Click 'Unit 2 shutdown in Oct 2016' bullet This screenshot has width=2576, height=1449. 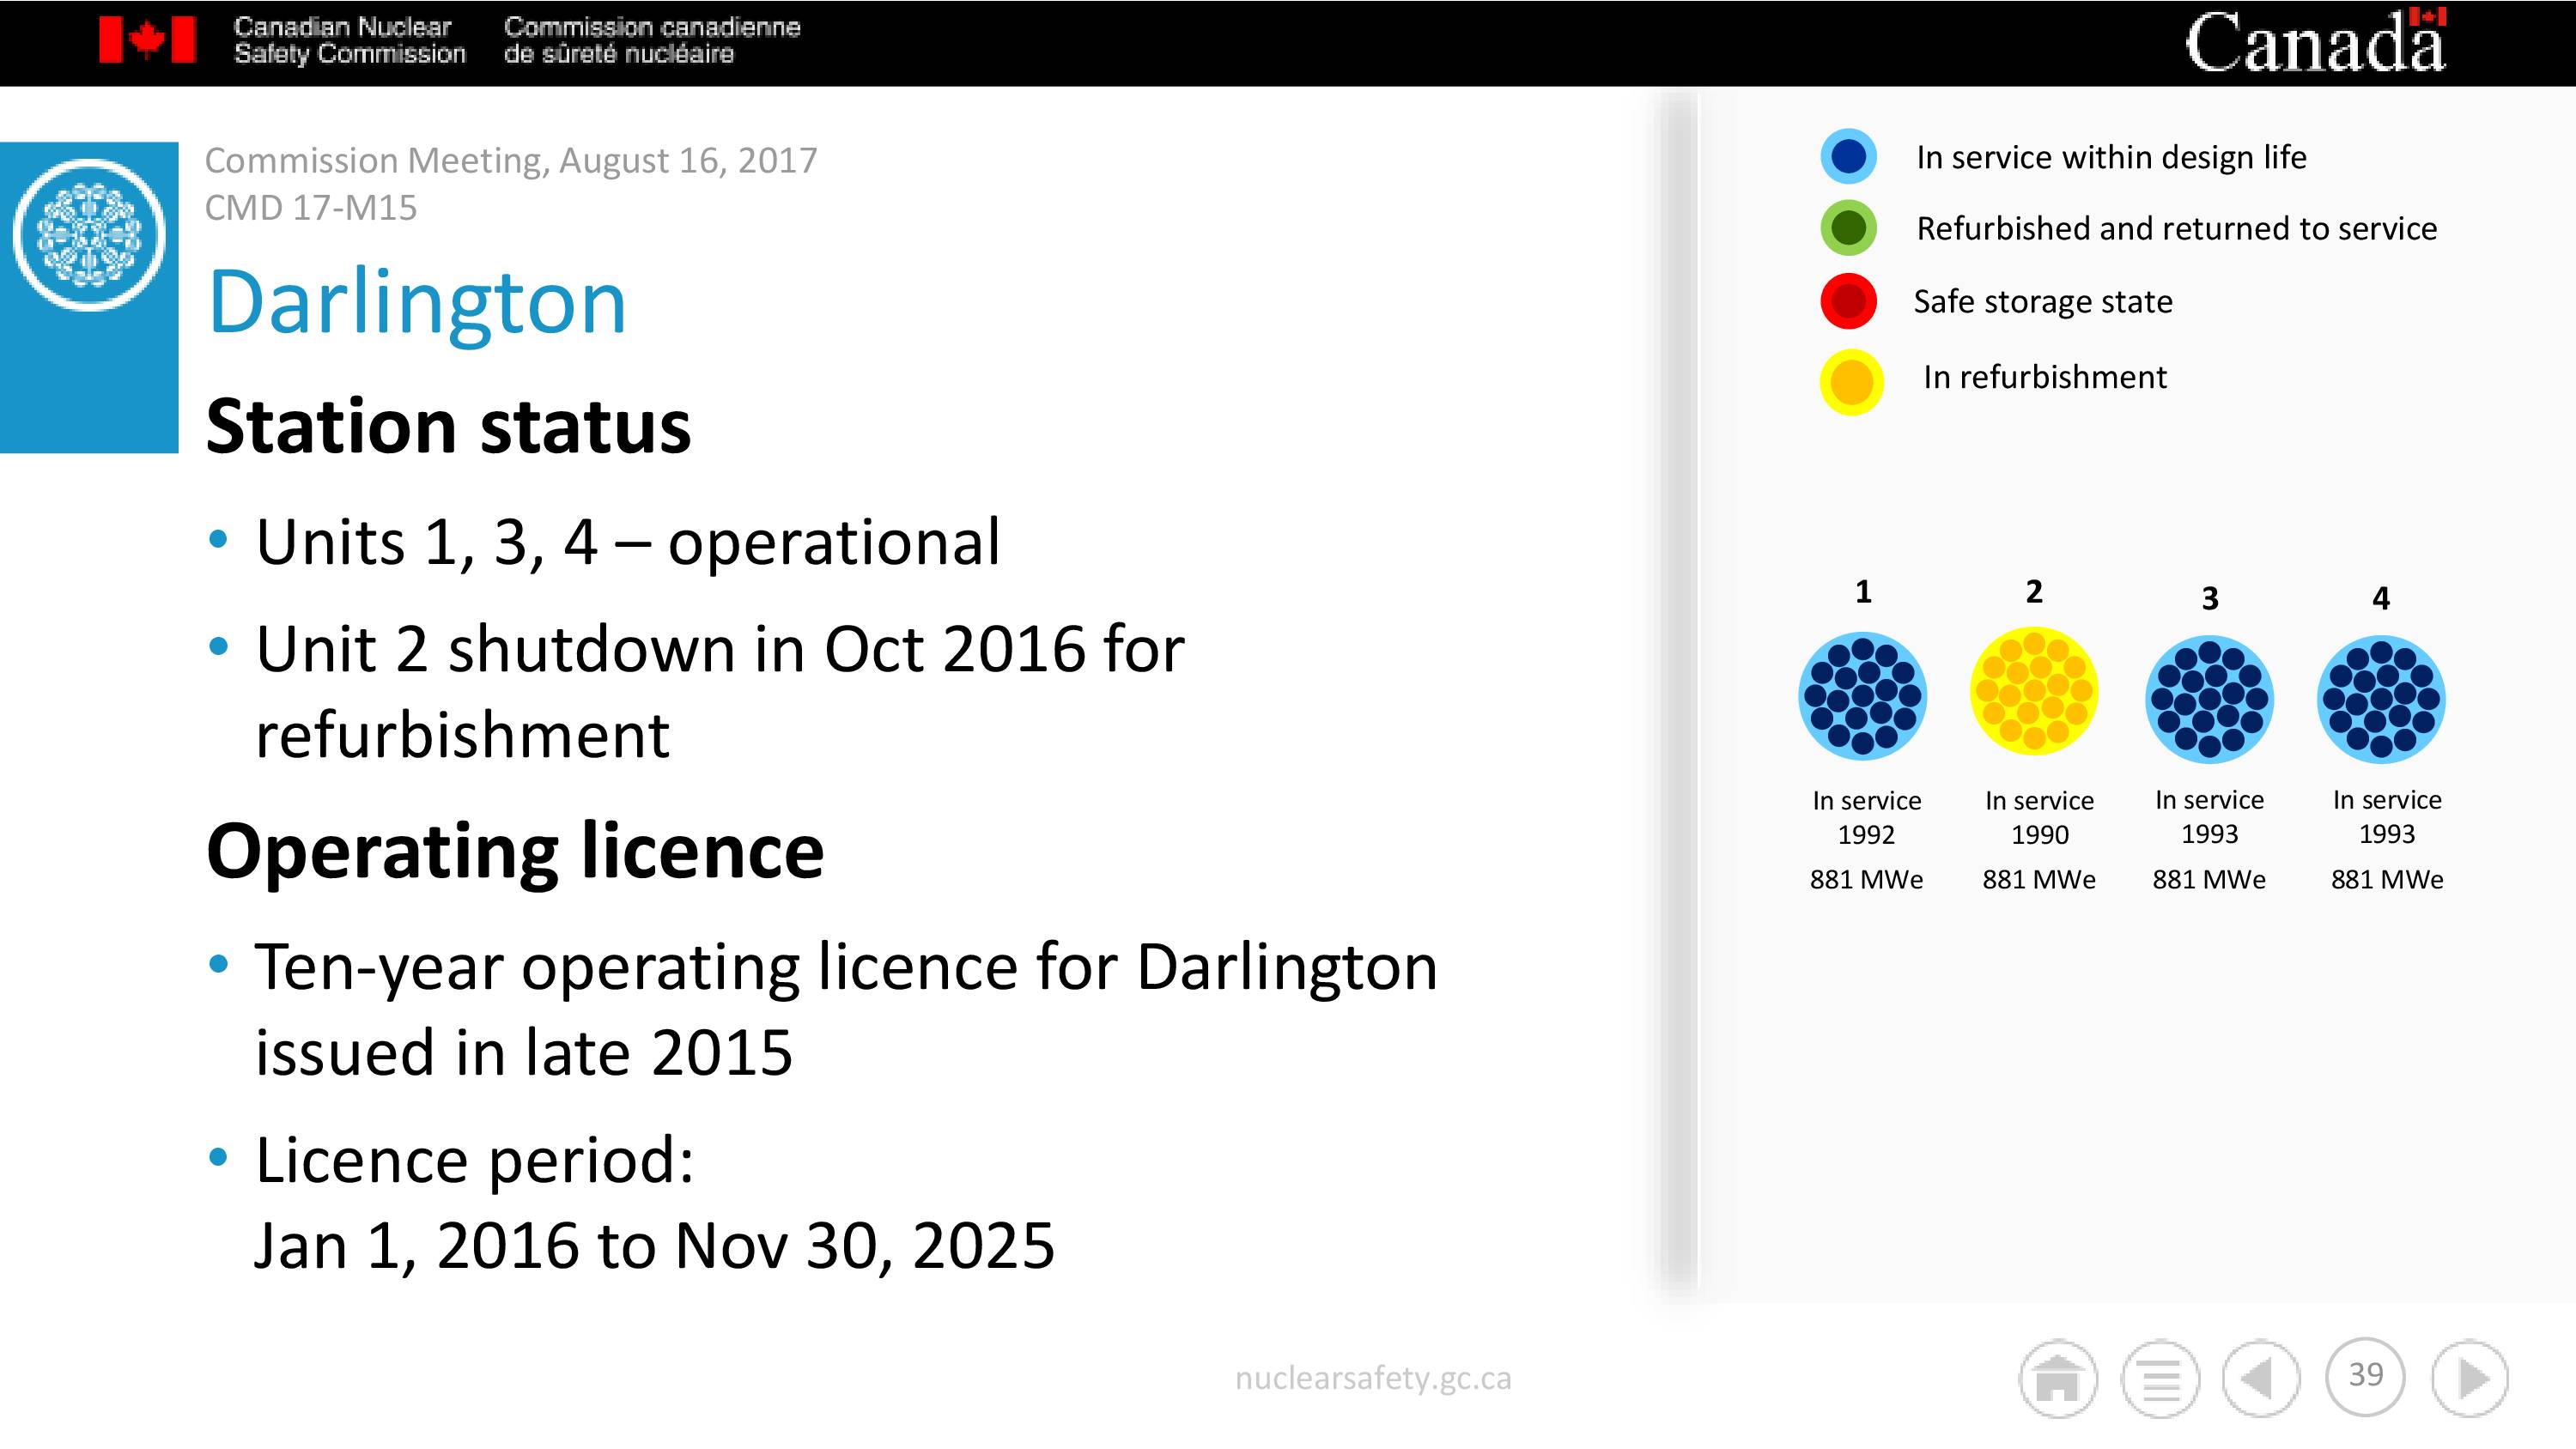click(x=720, y=691)
